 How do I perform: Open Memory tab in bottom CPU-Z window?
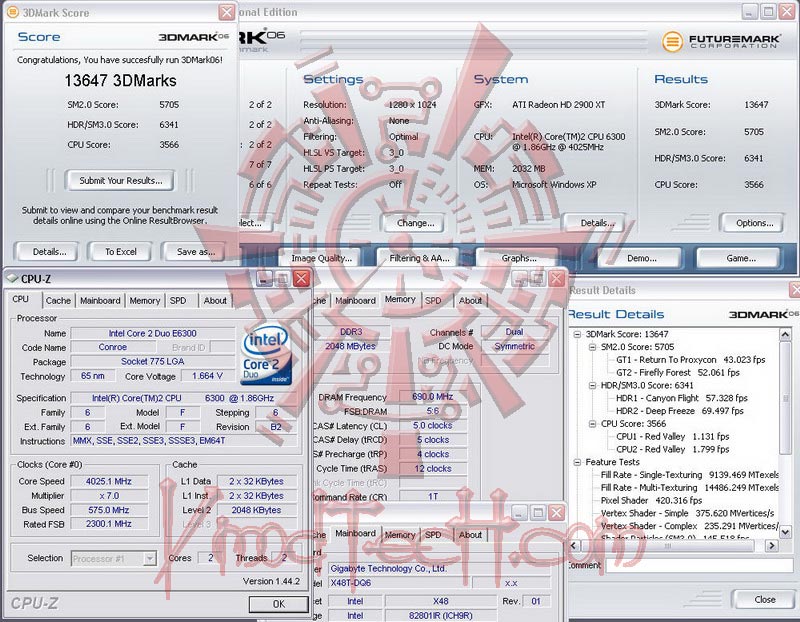point(399,535)
